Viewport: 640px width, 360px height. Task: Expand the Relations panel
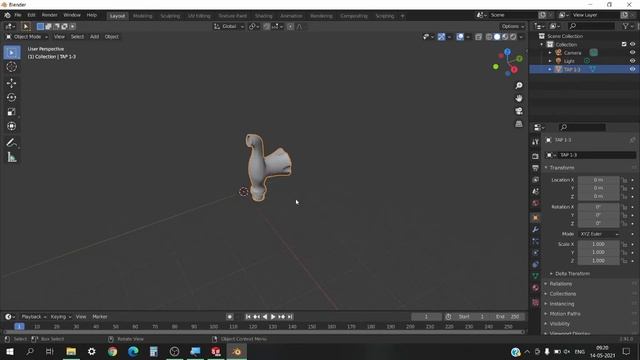pyautogui.click(x=560, y=284)
